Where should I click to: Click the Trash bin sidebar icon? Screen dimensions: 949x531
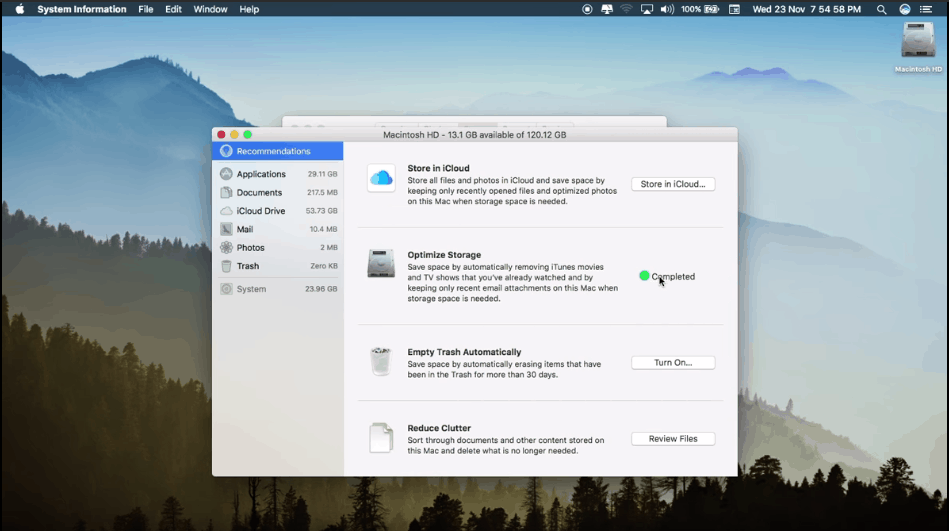[x=226, y=266]
